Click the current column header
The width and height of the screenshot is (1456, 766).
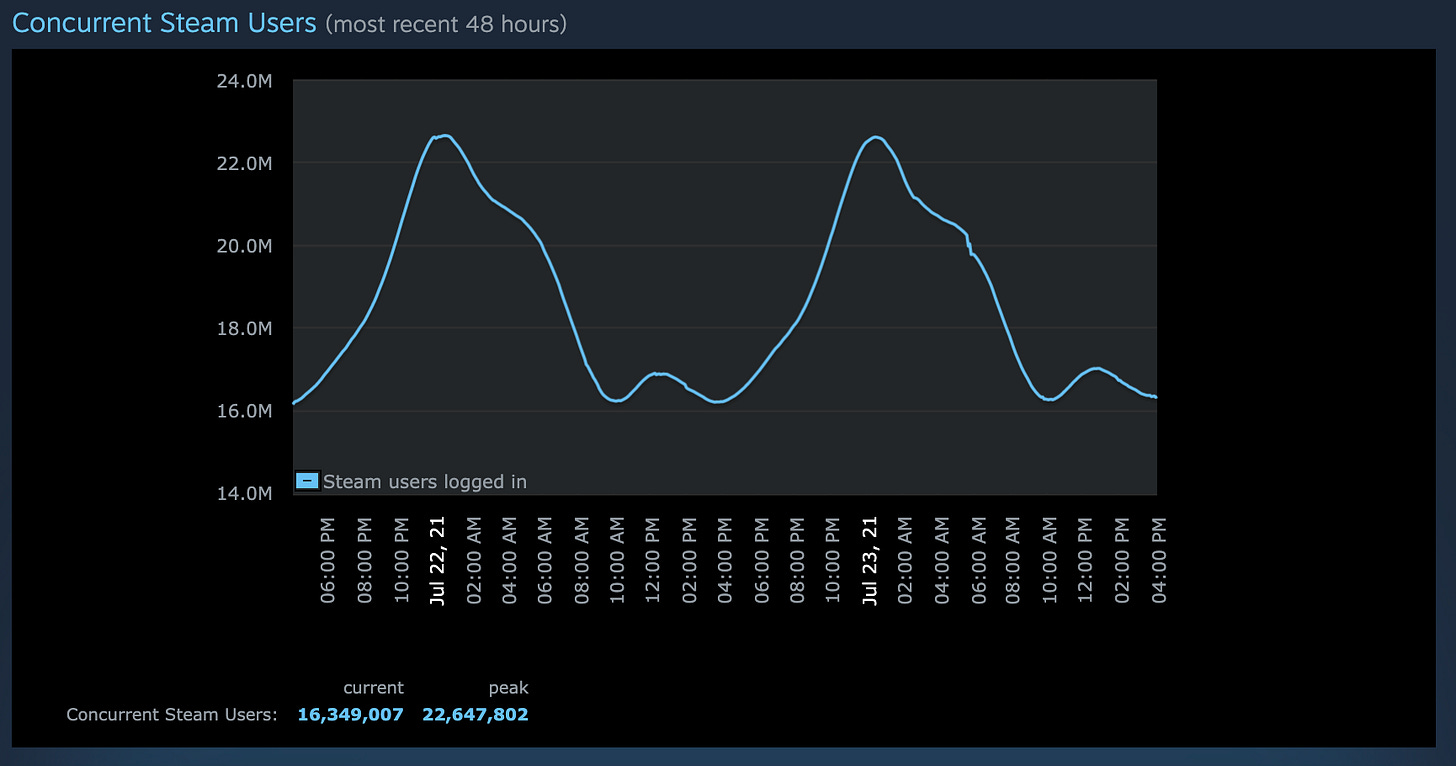coord(373,688)
